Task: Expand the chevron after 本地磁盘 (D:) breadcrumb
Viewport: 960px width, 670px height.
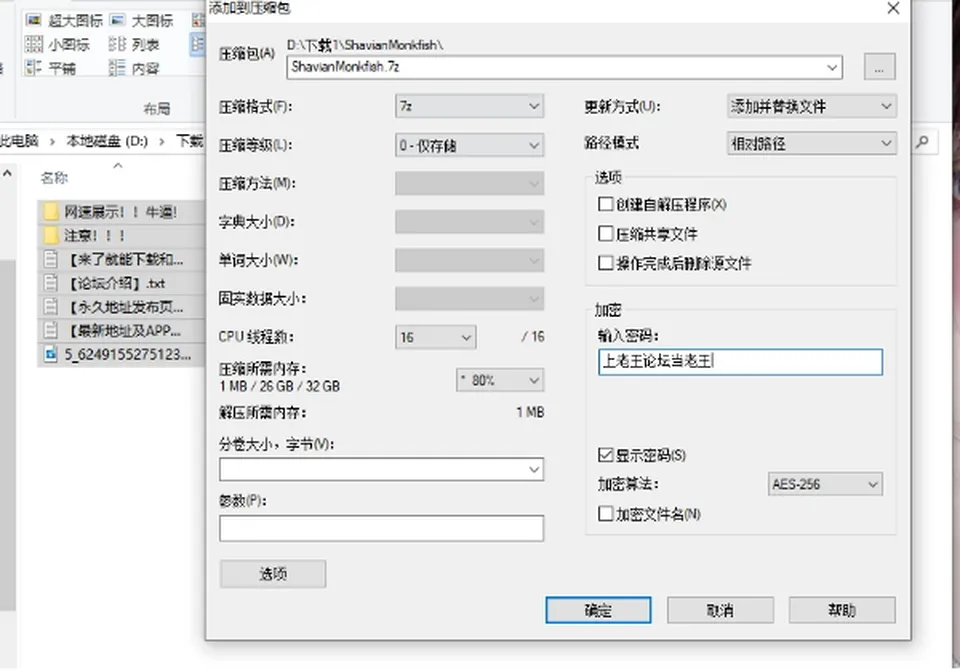Action: tap(162, 142)
